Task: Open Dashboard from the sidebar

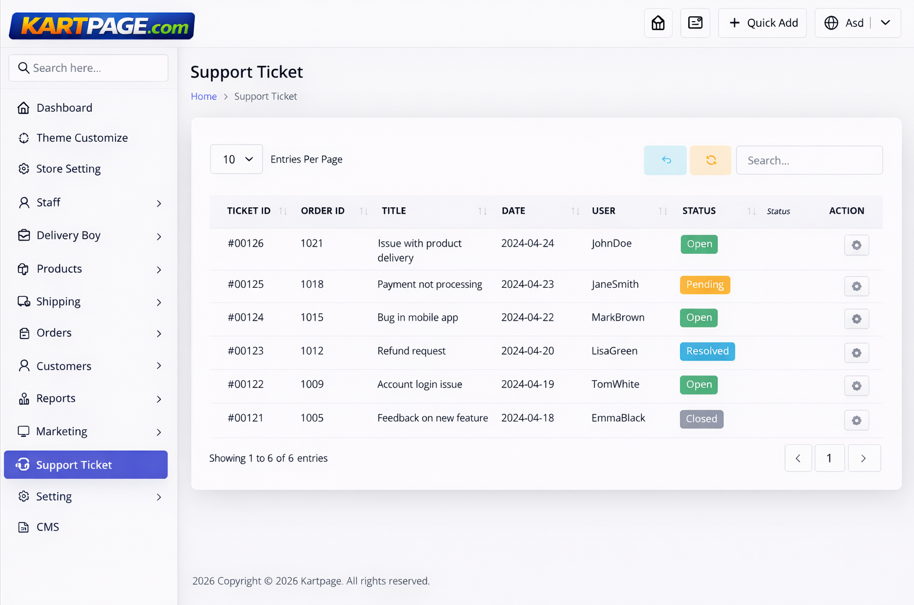Action: [64, 108]
